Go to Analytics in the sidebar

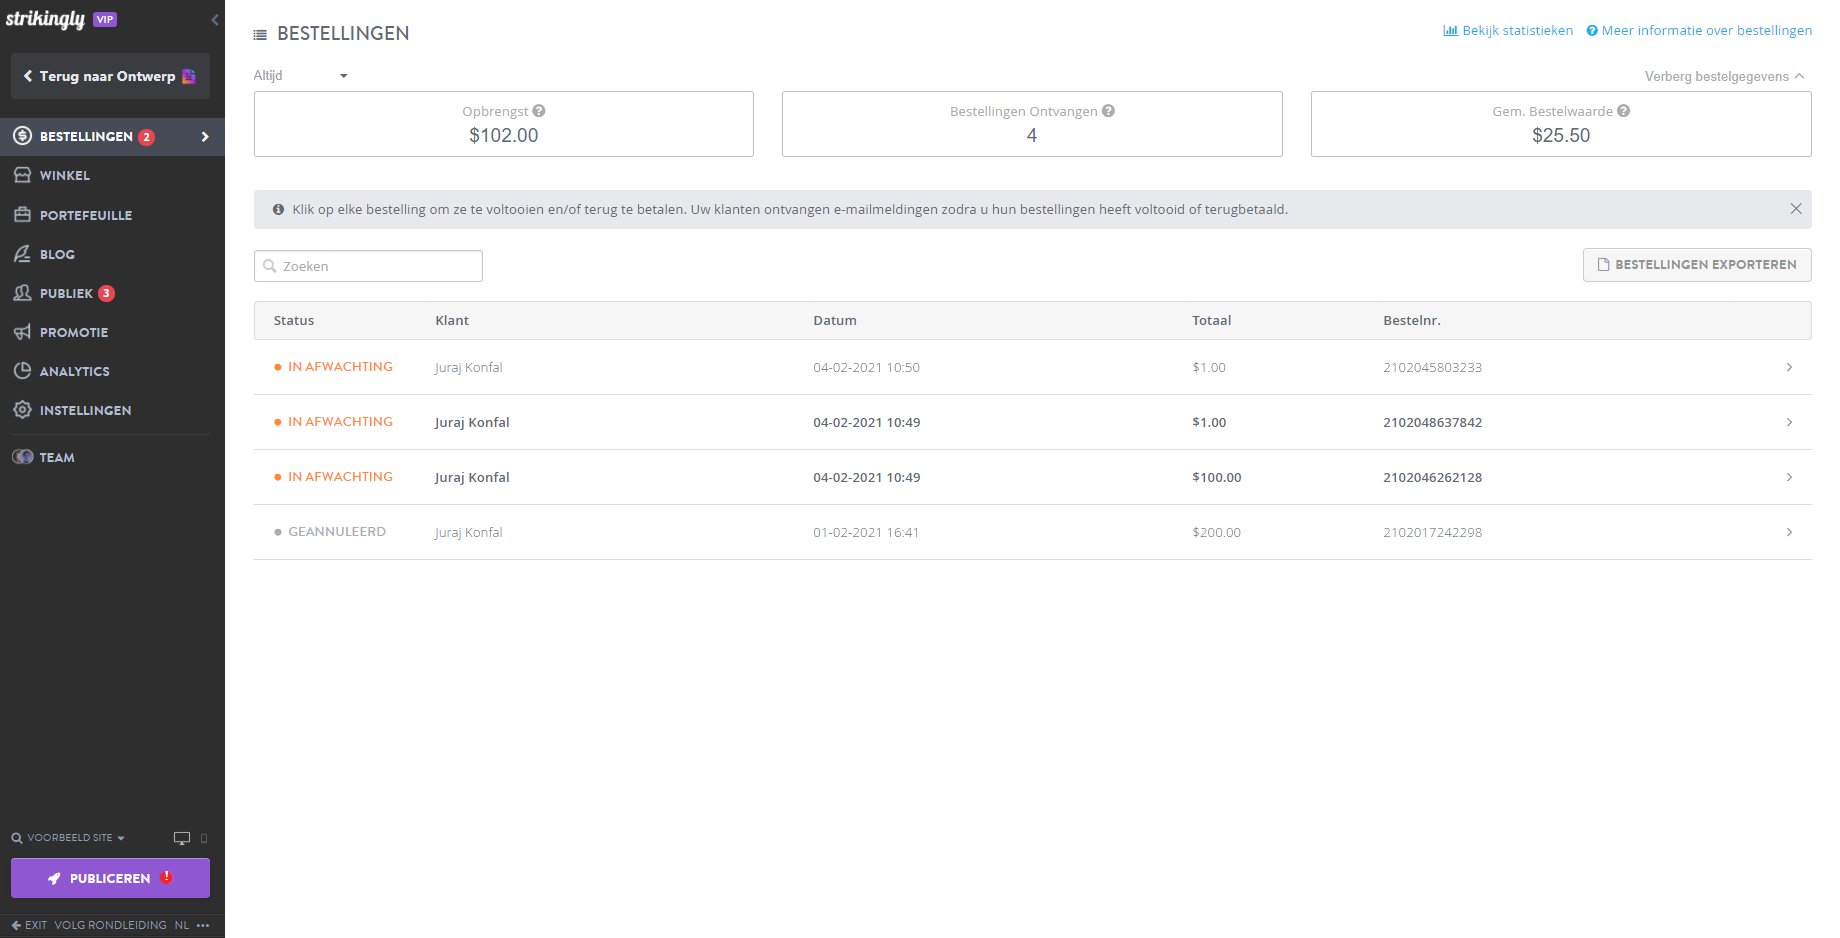coord(74,371)
